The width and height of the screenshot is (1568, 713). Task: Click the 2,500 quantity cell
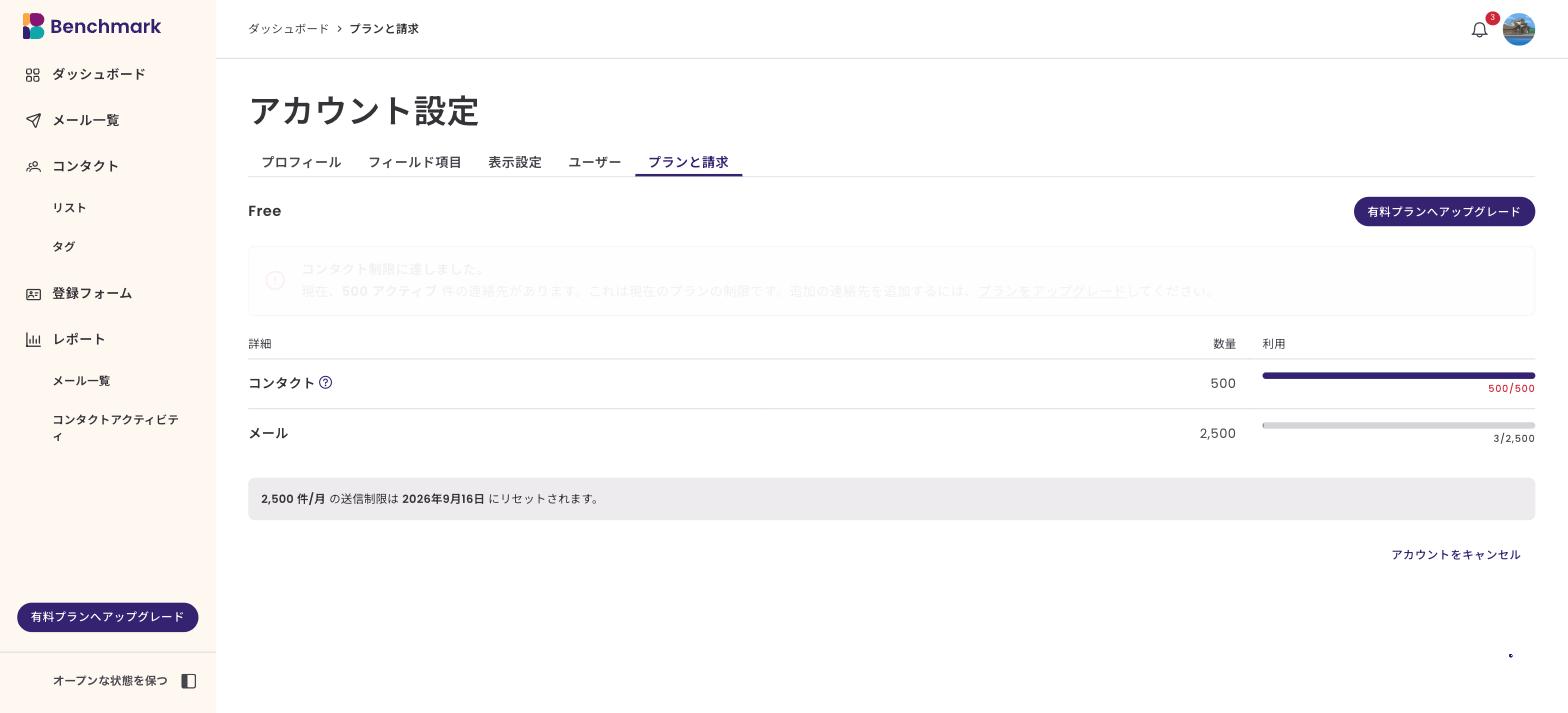pos(1218,434)
